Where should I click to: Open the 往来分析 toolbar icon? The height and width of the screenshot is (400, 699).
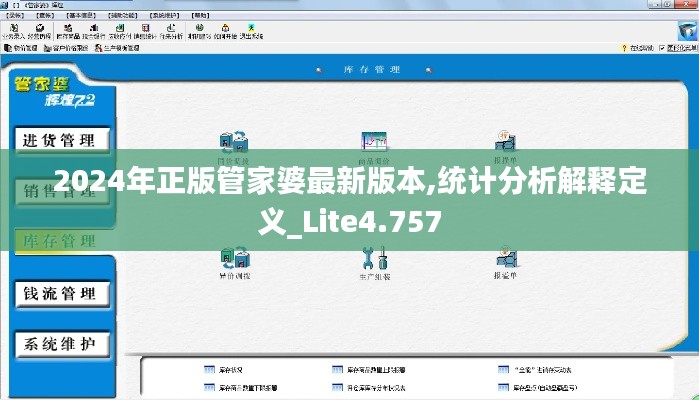[171, 32]
